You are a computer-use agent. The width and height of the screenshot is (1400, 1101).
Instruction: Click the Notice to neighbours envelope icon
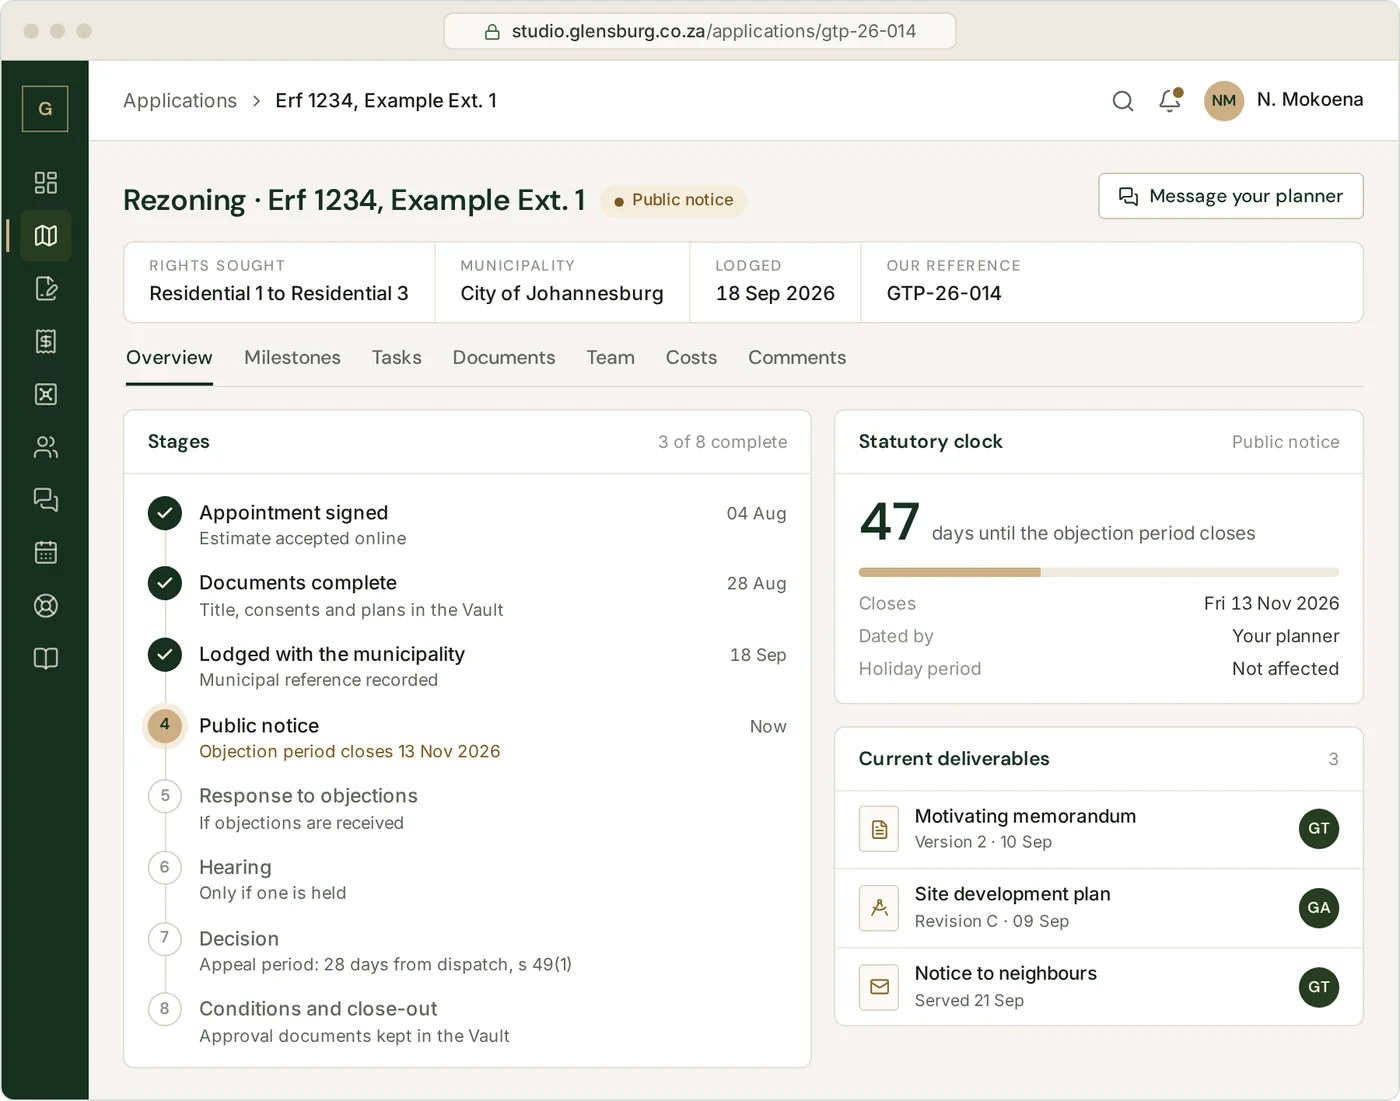[x=879, y=987]
